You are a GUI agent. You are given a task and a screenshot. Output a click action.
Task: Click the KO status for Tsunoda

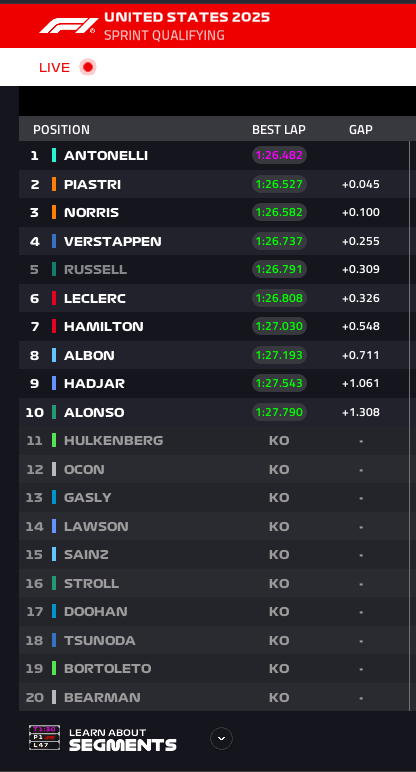point(279,640)
